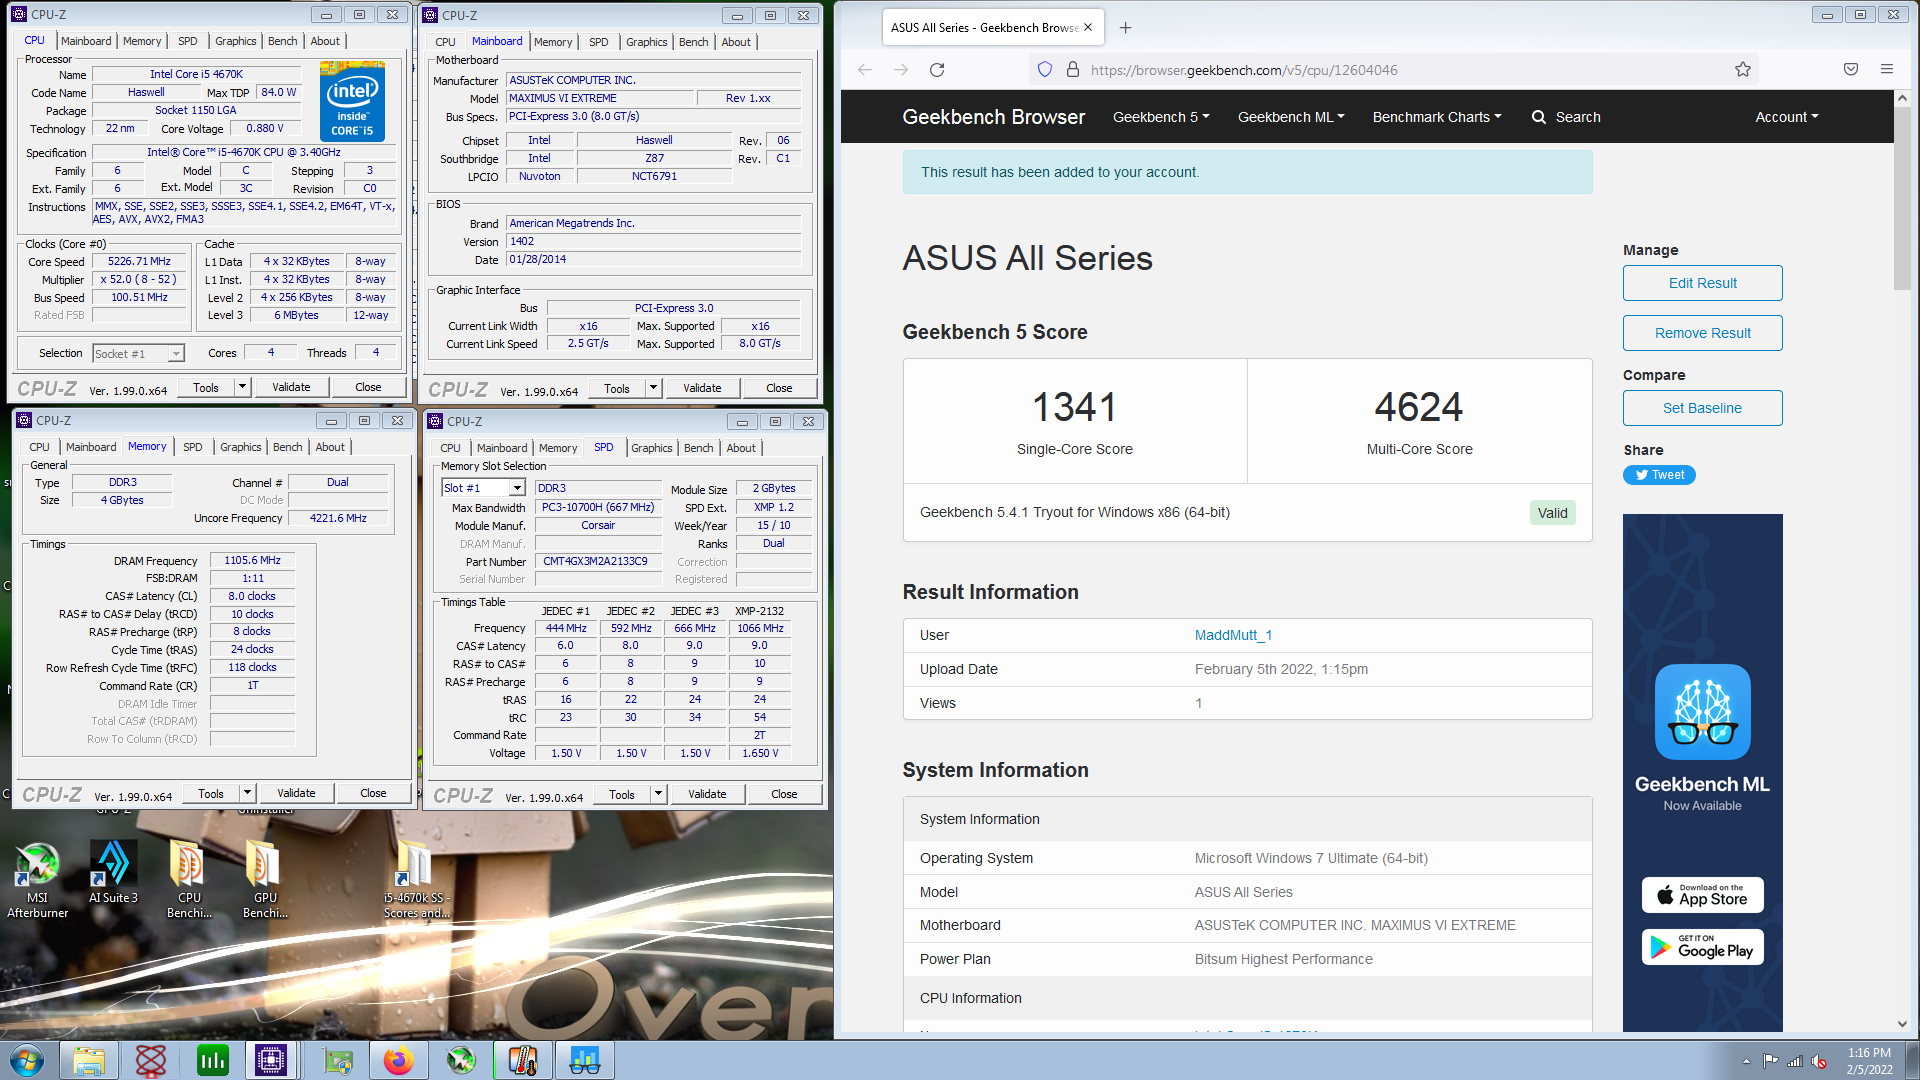Click the Download on the App Store badge
This screenshot has height=1080, width=1920.
click(1702, 895)
